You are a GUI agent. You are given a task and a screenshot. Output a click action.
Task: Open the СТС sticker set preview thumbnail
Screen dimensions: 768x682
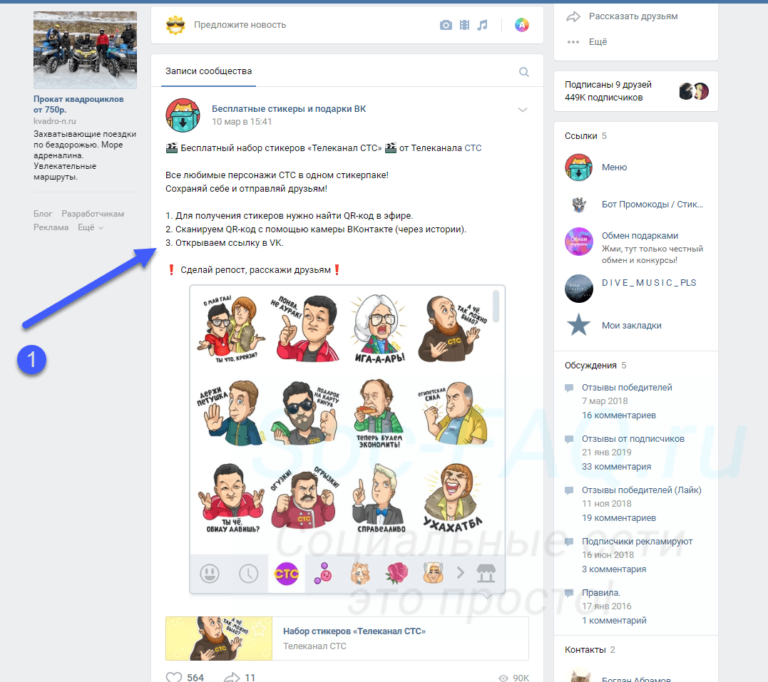click(x=219, y=638)
